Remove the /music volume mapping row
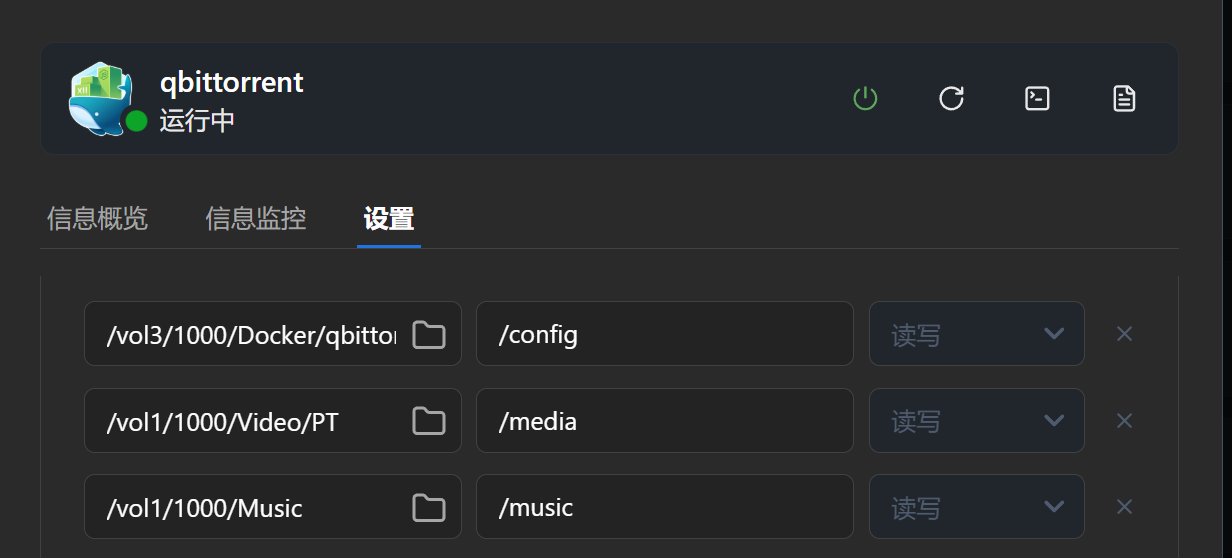Screen dimensions: 1232x558 pos(1124,508)
